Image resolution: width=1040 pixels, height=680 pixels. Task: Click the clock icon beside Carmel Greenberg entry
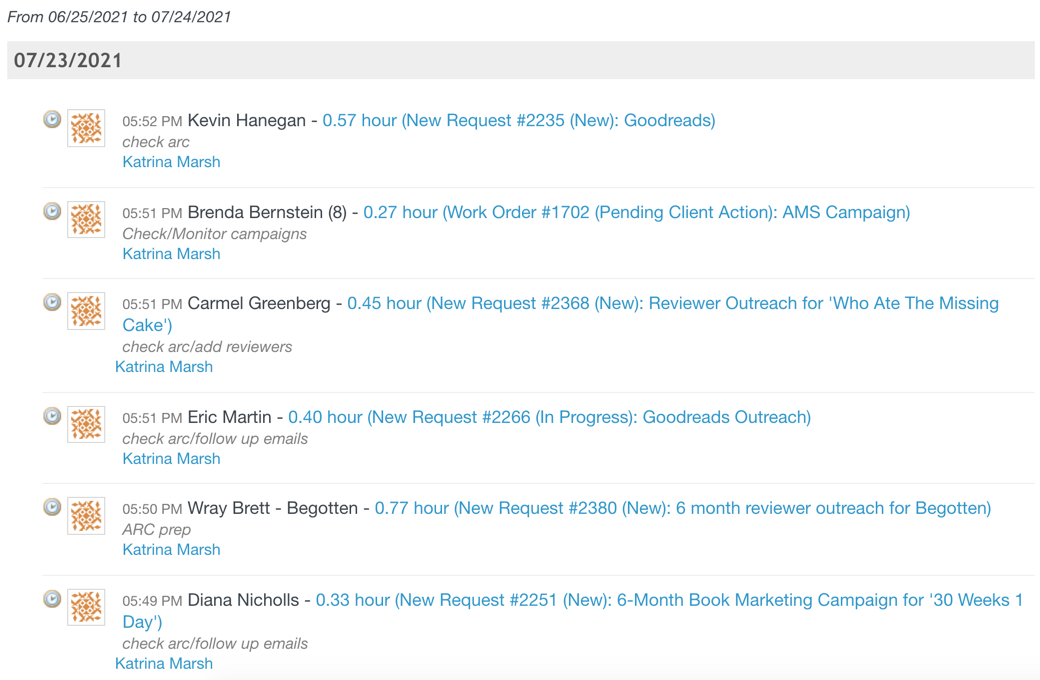pos(52,302)
